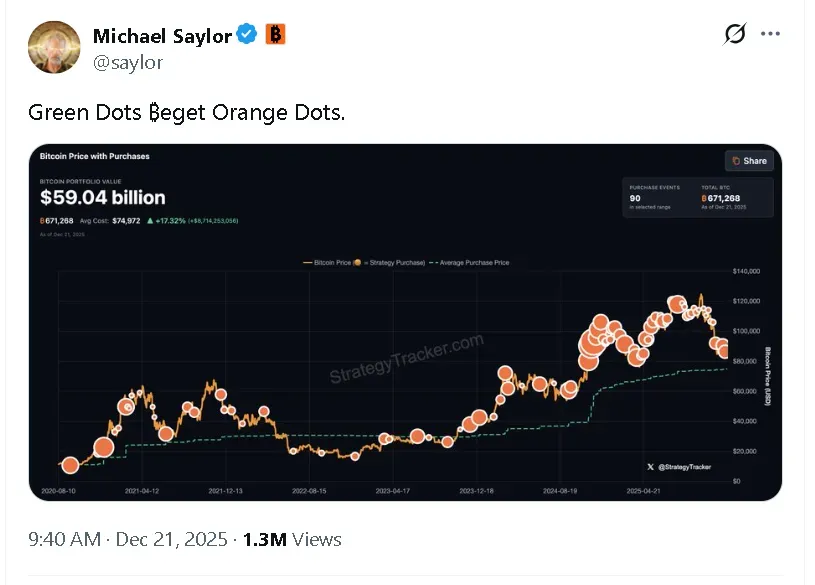
Task: Click the 2020-08-10 date axis label
Action: pyautogui.click(x=61, y=492)
